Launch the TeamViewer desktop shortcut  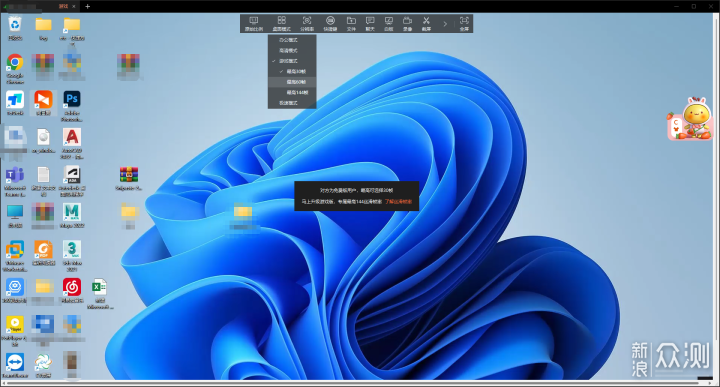(x=15, y=366)
